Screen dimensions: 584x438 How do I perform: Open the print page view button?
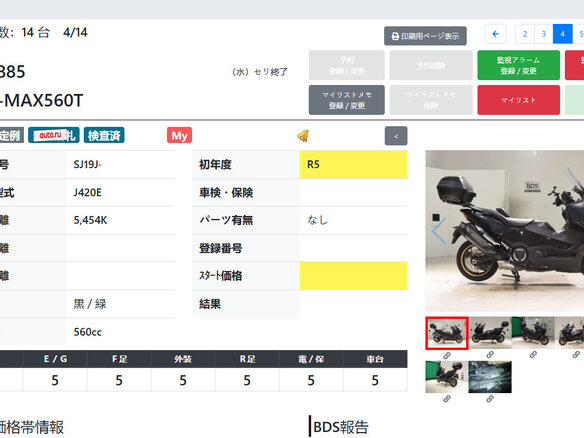point(425,36)
